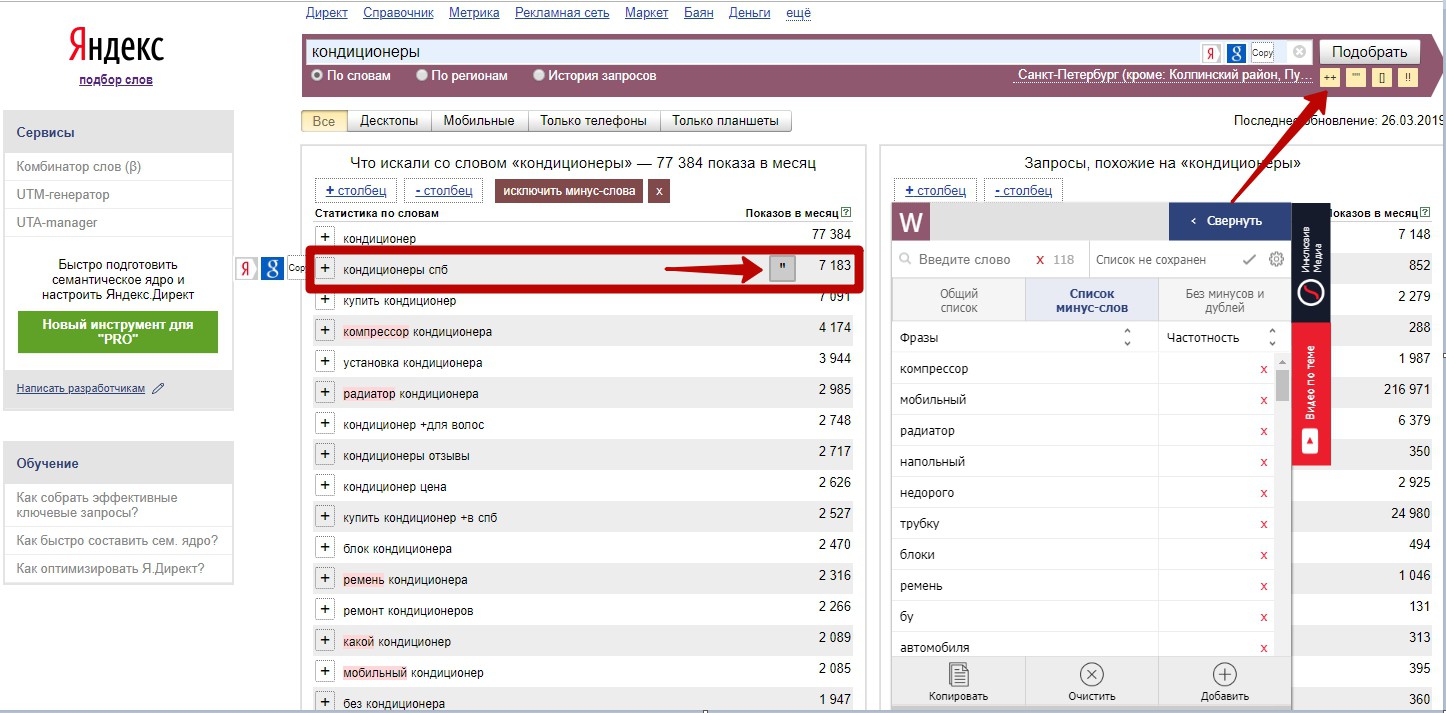This screenshot has width=1446, height=713.
Task: Sort by the "Фразы" column arrows
Action: point(1127,338)
